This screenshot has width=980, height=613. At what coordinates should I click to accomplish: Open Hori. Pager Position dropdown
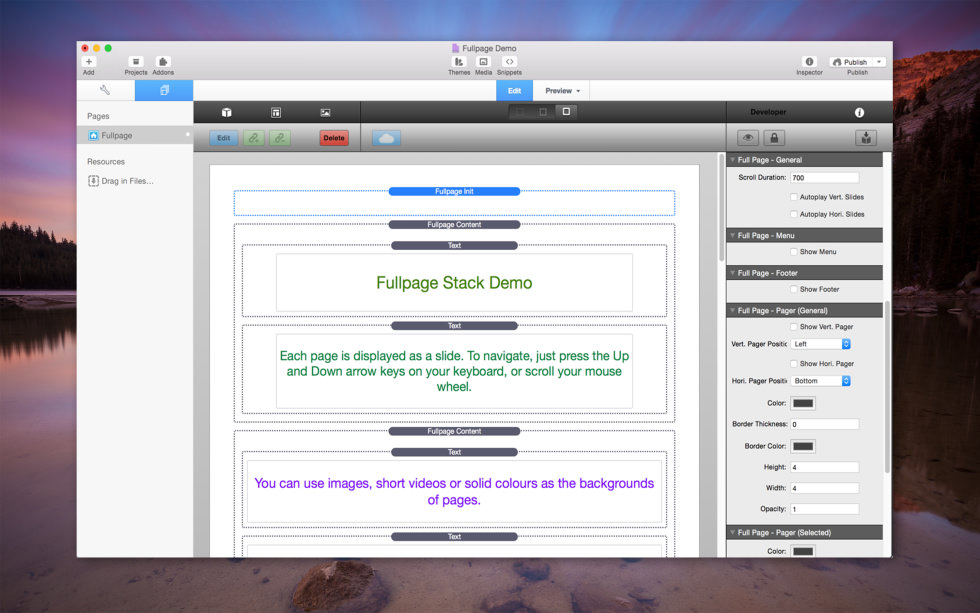(821, 381)
